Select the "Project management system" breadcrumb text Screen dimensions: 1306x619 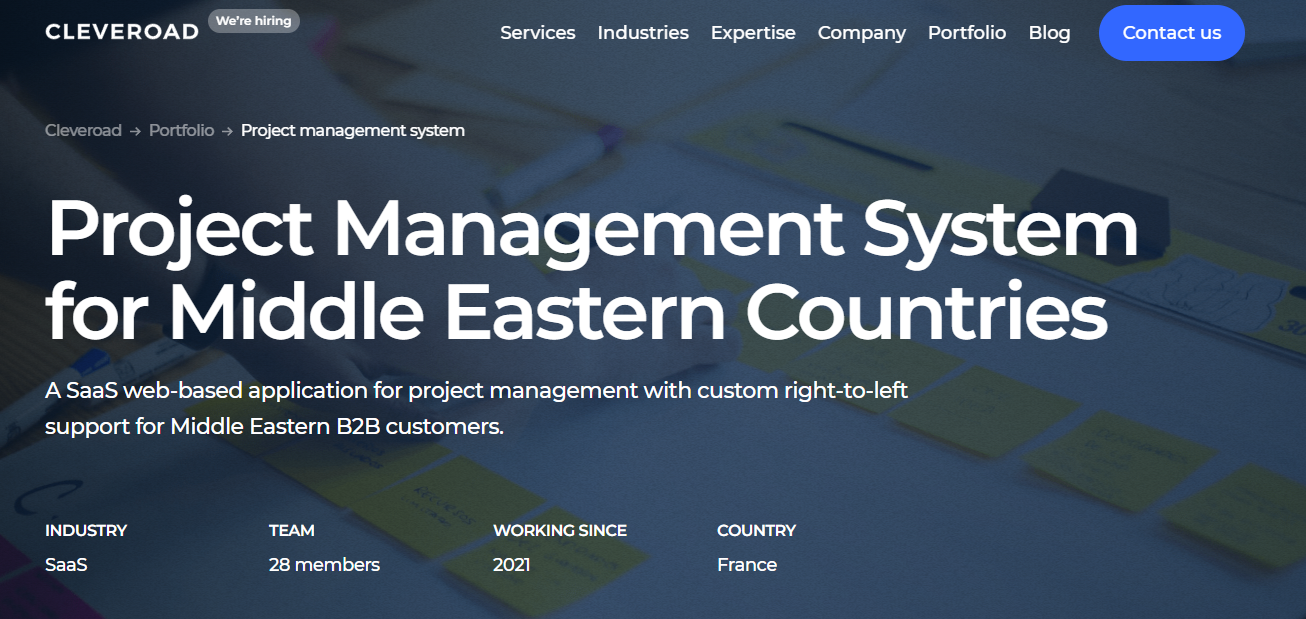tap(352, 130)
